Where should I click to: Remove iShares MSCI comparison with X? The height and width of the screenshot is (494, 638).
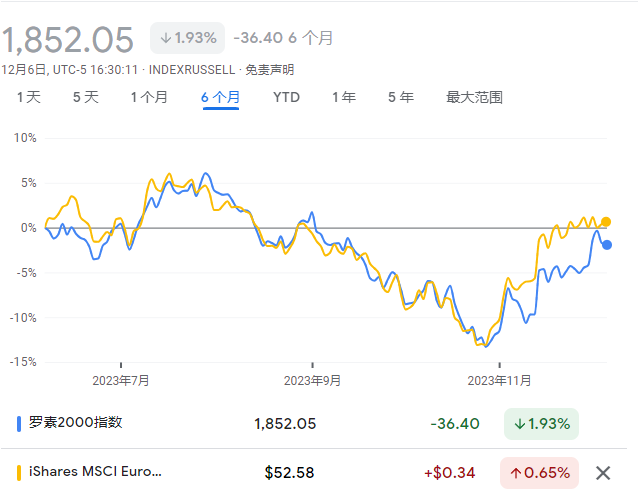coord(603,473)
